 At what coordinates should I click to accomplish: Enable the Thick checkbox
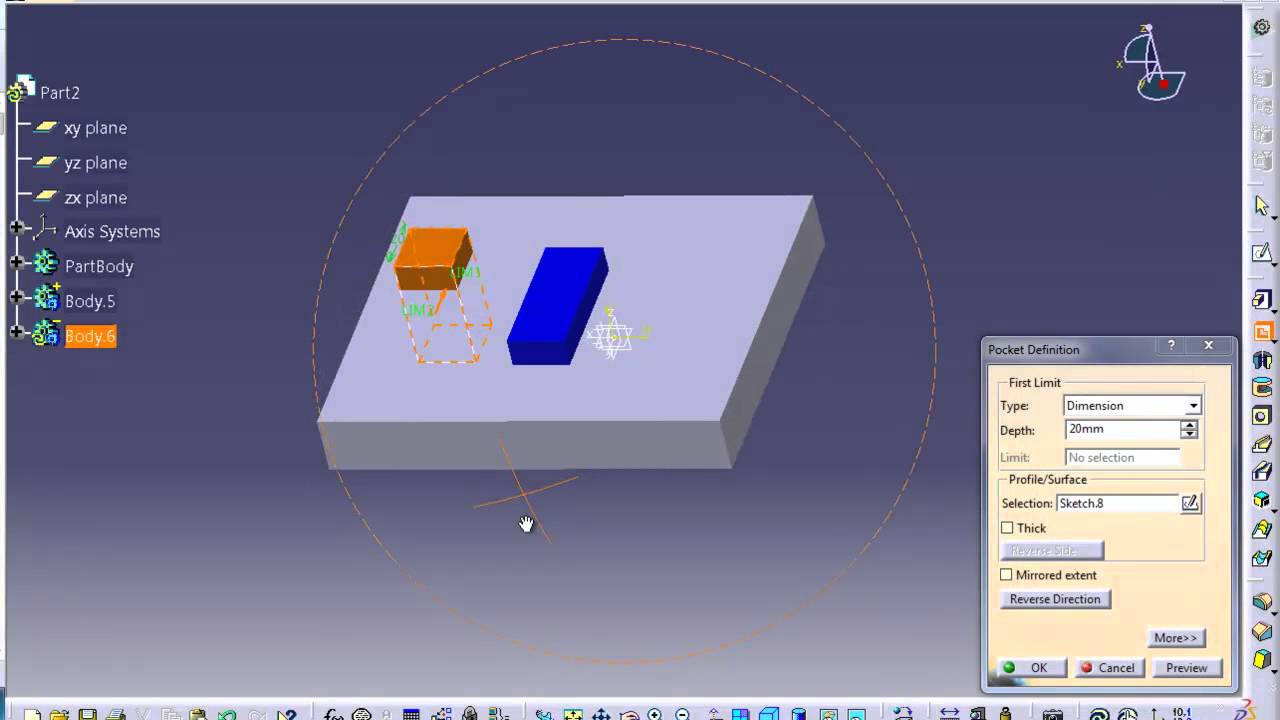(1007, 528)
